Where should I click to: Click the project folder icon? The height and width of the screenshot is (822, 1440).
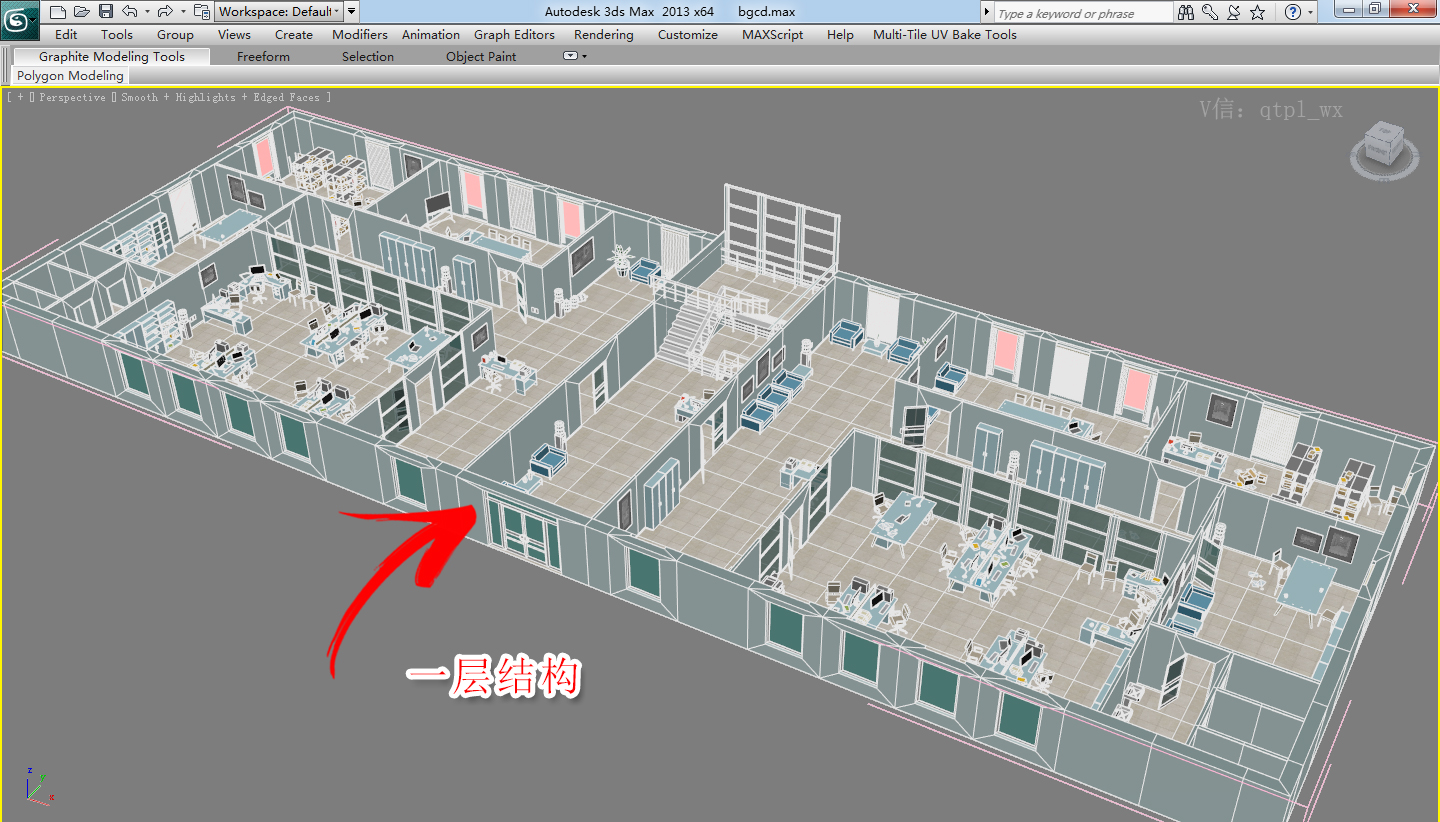tap(202, 12)
